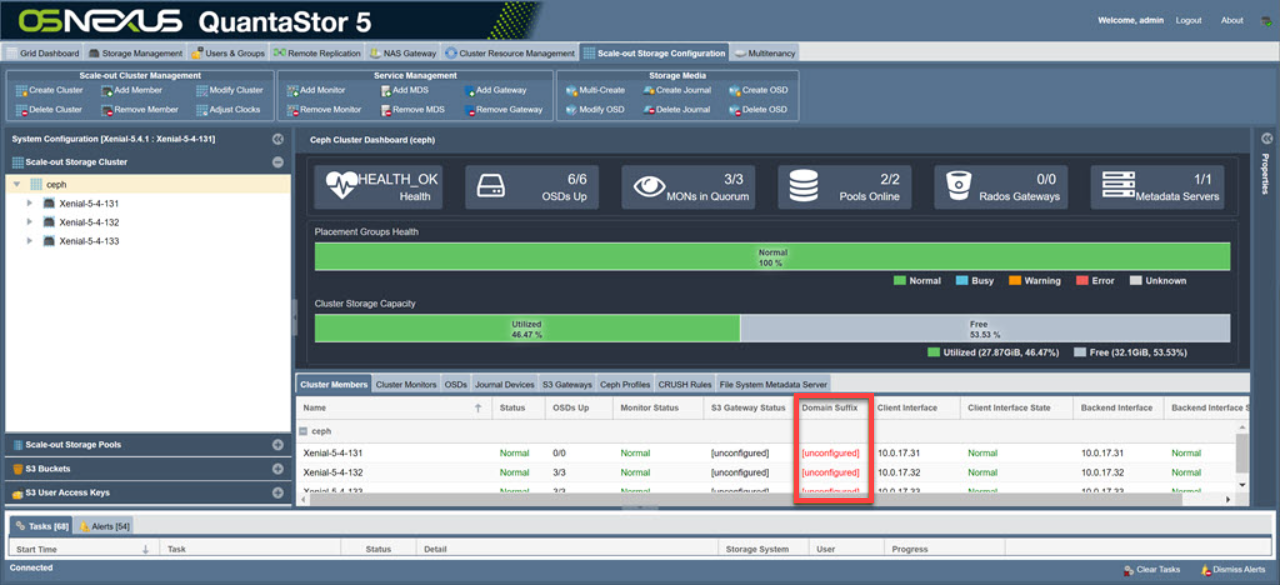
Task: Click the Normal 100% placement groups bar
Action: [772, 257]
